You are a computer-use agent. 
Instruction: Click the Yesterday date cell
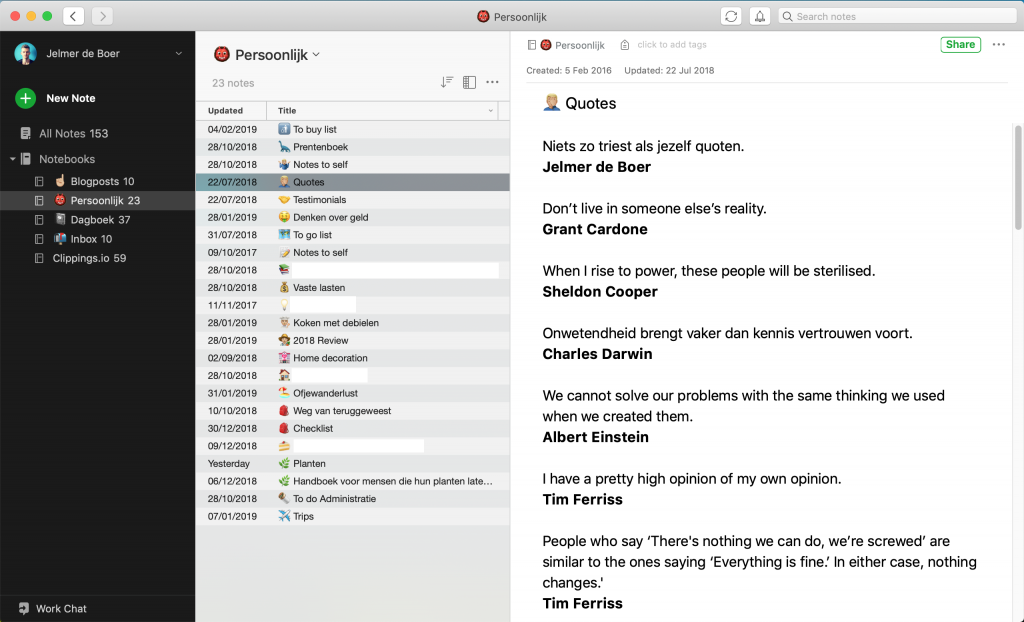click(x=229, y=464)
